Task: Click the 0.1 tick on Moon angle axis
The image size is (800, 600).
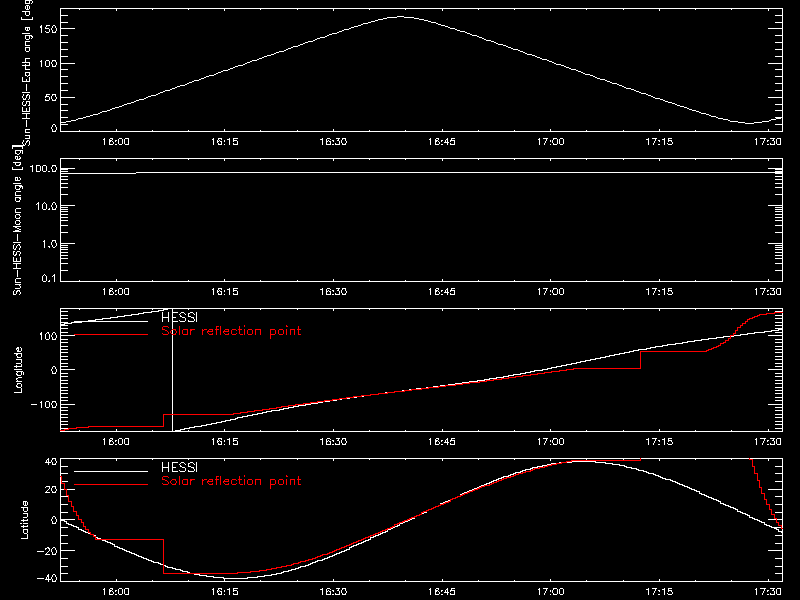Action: tap(49, 279)
